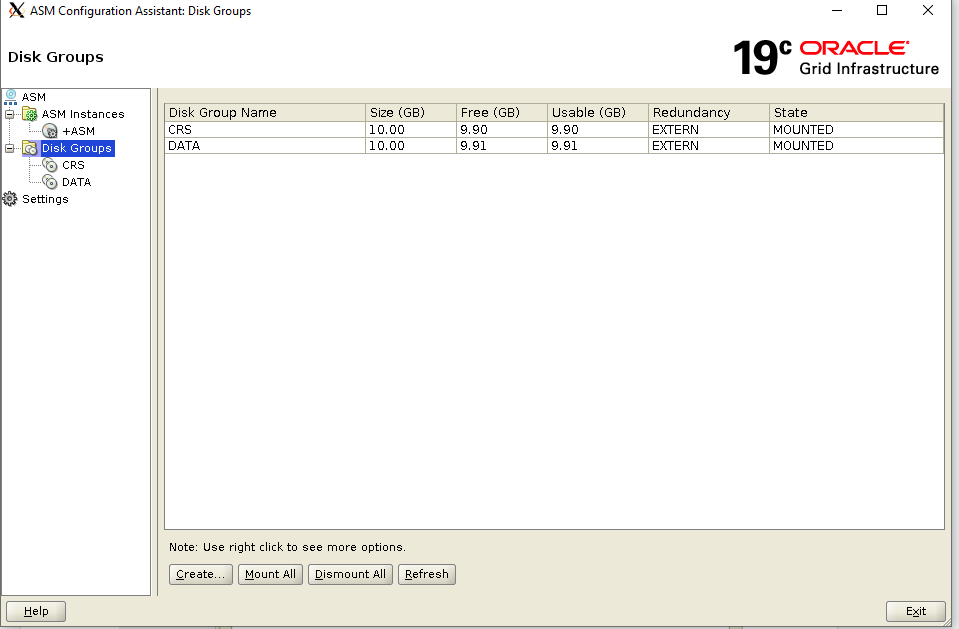The height and width of the screenshot is (629, 959).
Task: Select ASM Instances in the tree
Action: click(83, 114)
